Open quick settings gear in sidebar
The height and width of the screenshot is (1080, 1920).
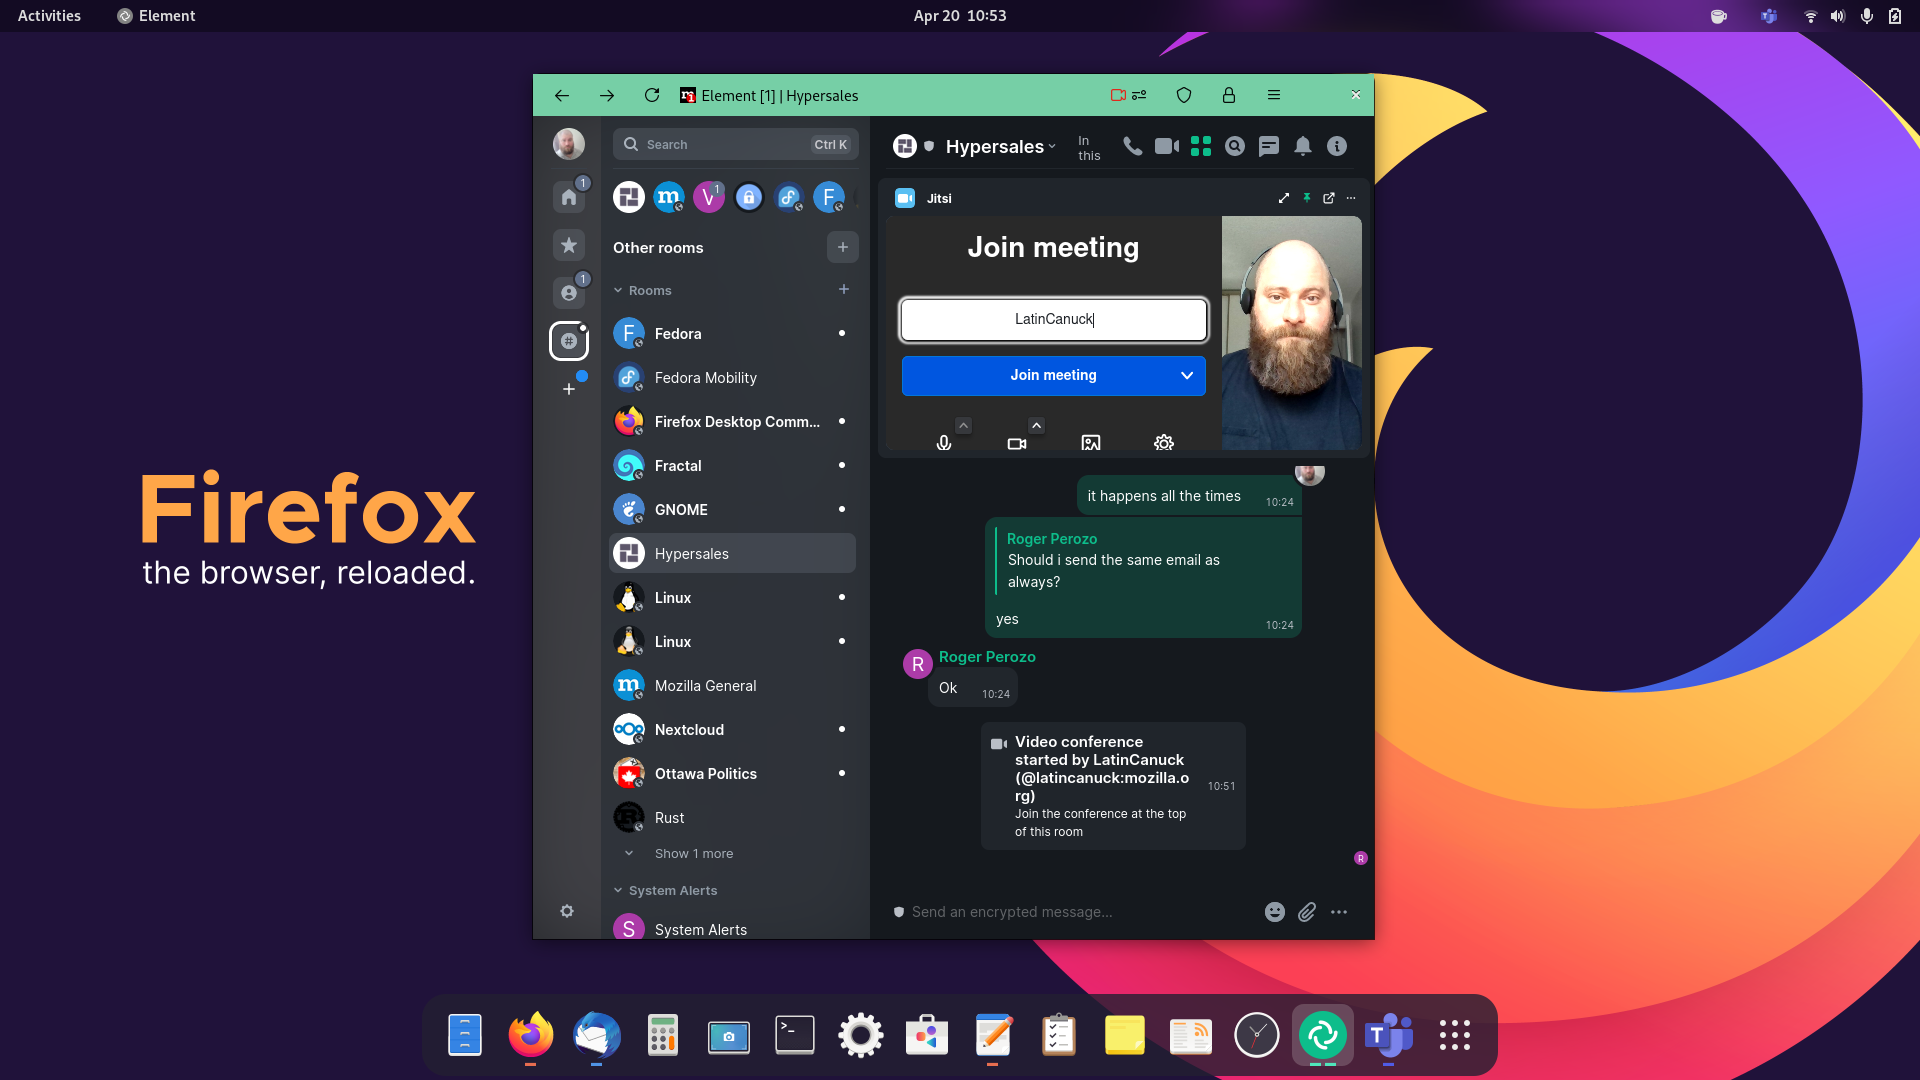pyautogui.click(x=567, y=911)
